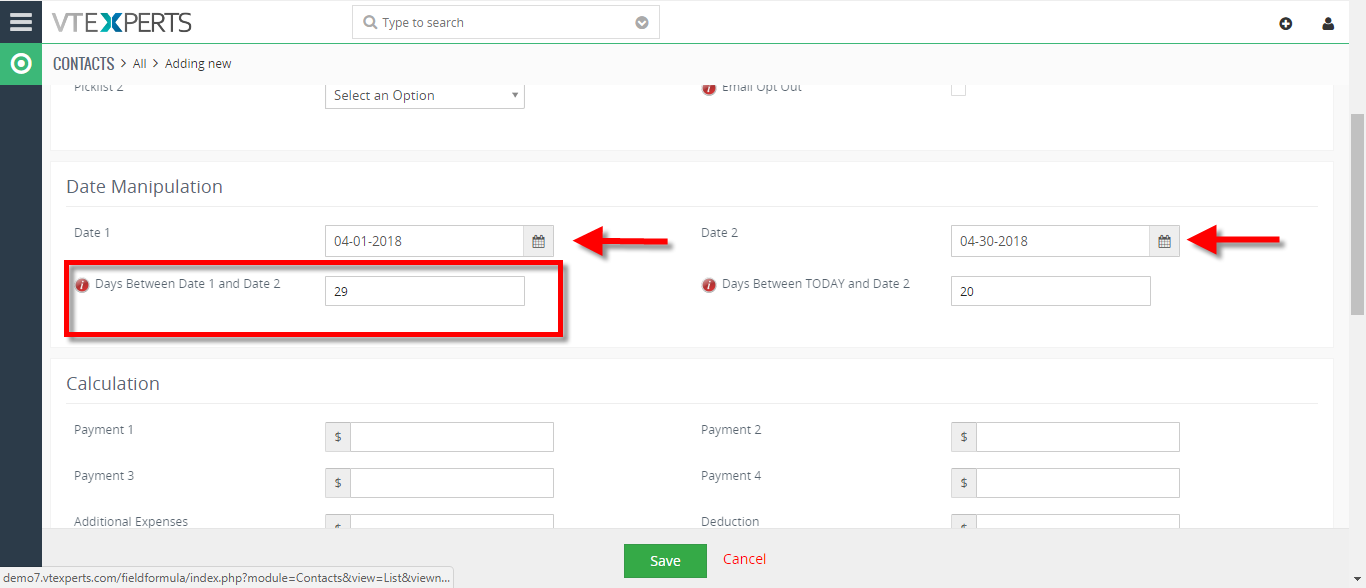This screenshot has width=1366, height=588.
Task: Click the Date 1 text field
Action: pyautogui.click(x=425, y=241)
